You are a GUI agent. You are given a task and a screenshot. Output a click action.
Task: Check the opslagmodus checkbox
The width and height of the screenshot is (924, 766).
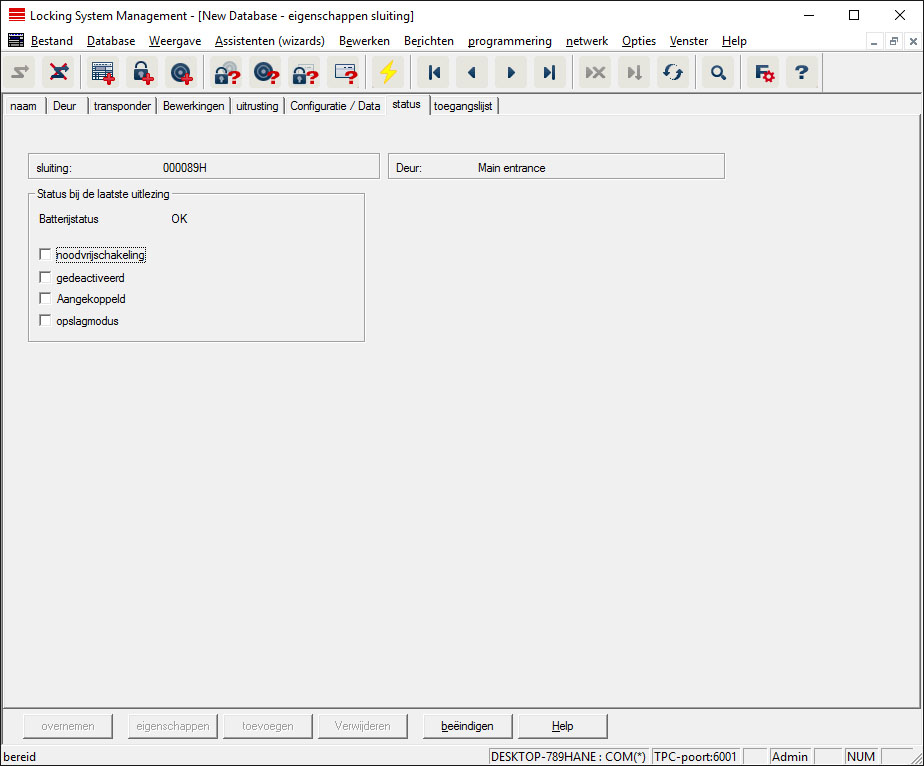click(45, 321)
